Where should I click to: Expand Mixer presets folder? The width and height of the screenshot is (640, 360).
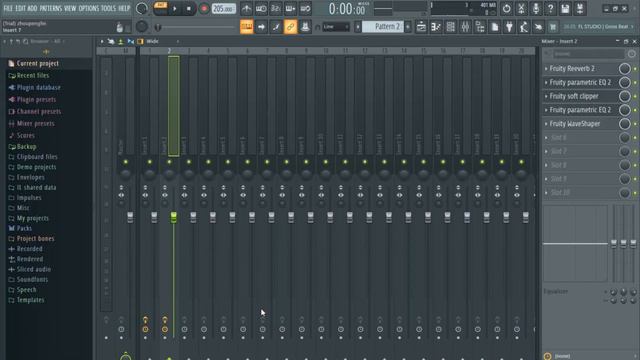tap(36, 123)
